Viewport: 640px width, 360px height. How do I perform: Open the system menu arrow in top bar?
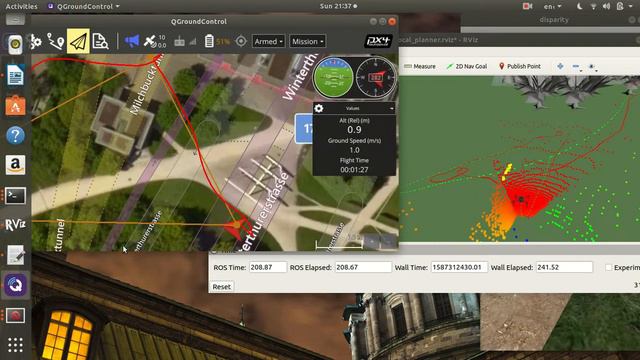point(632,6)
